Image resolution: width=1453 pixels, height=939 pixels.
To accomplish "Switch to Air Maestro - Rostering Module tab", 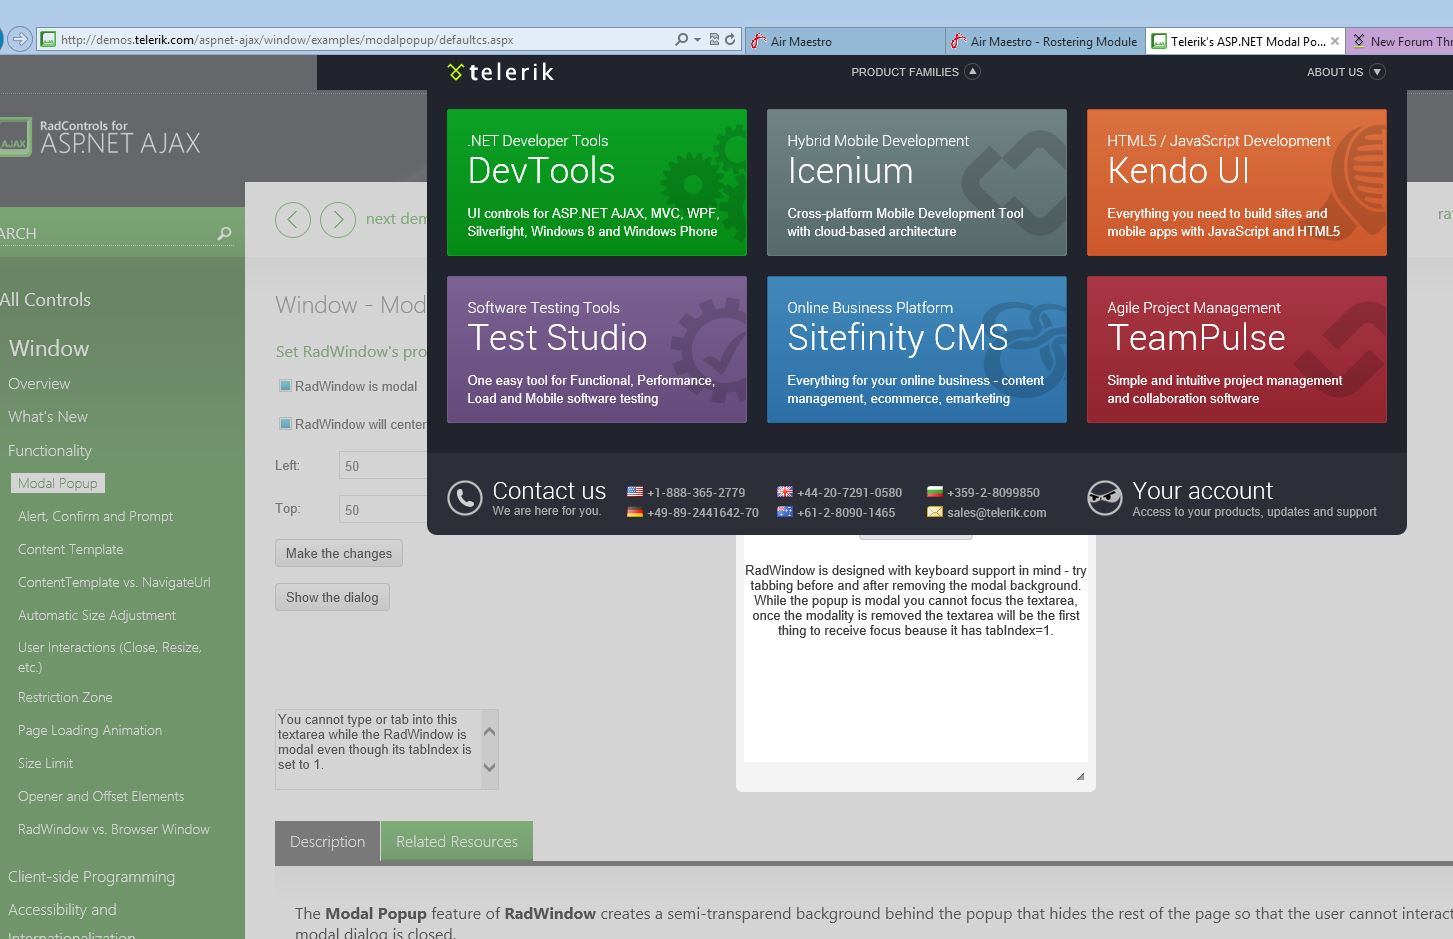I will (x=1045, y=41).
